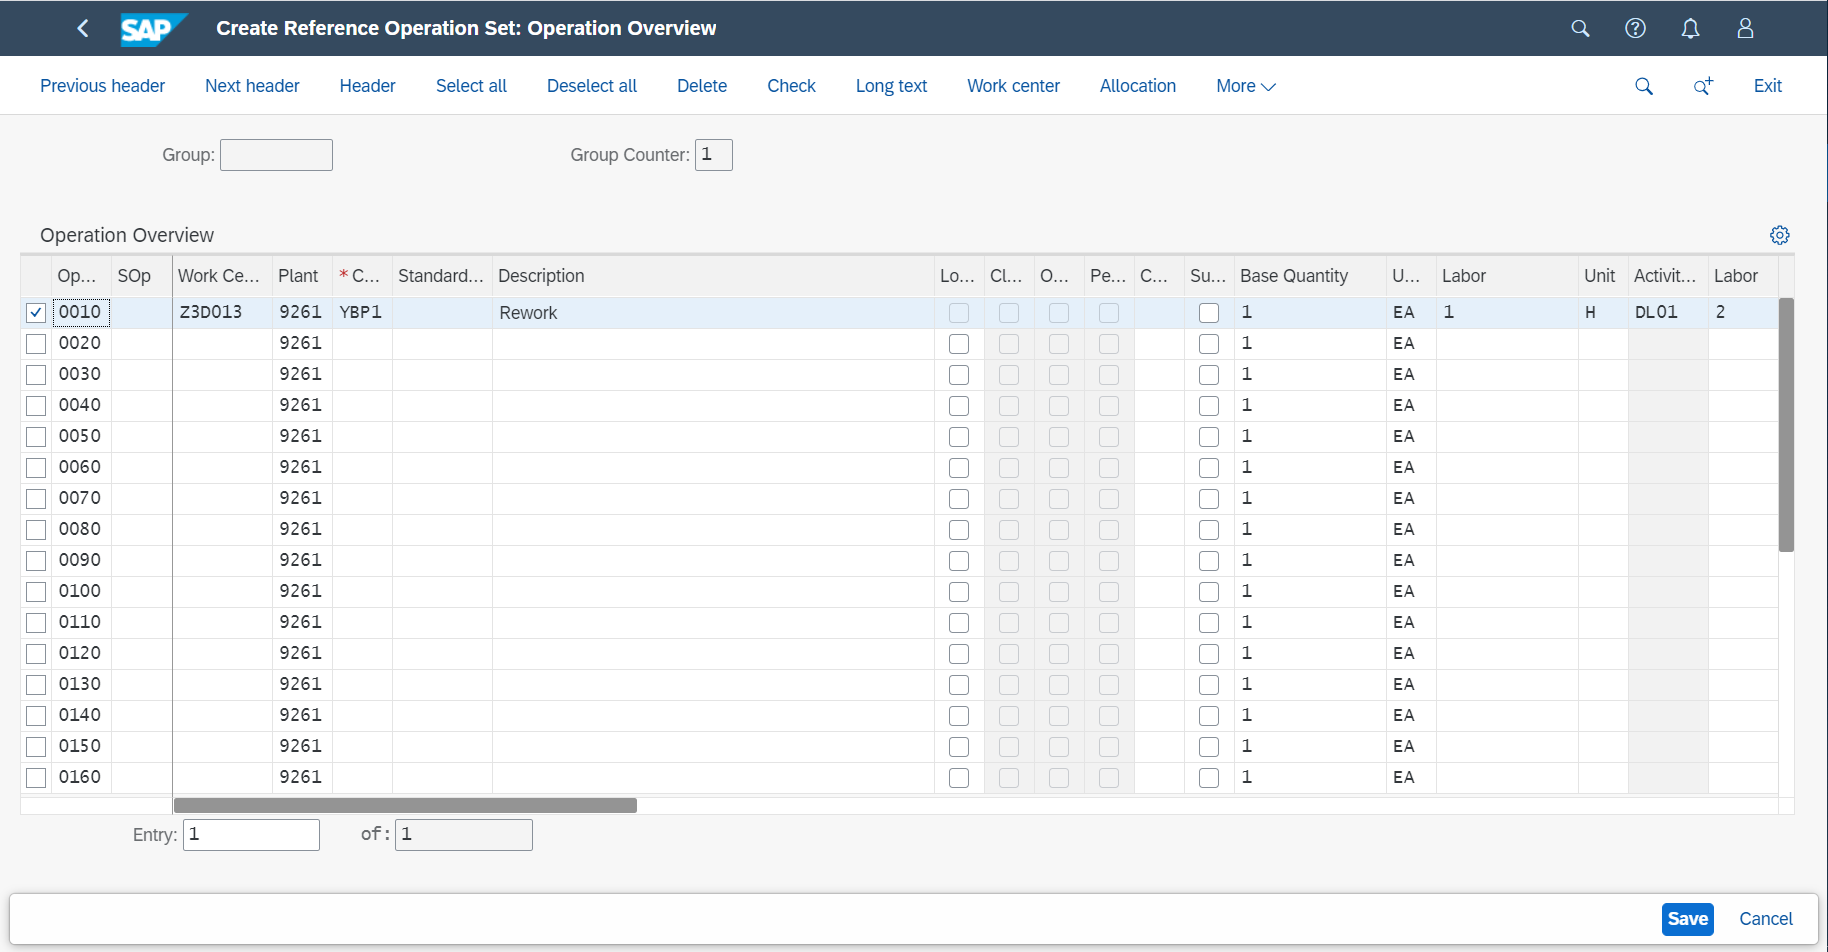Open the Work center function
The image size is (1828, 952).
[x=1013, y=86]
